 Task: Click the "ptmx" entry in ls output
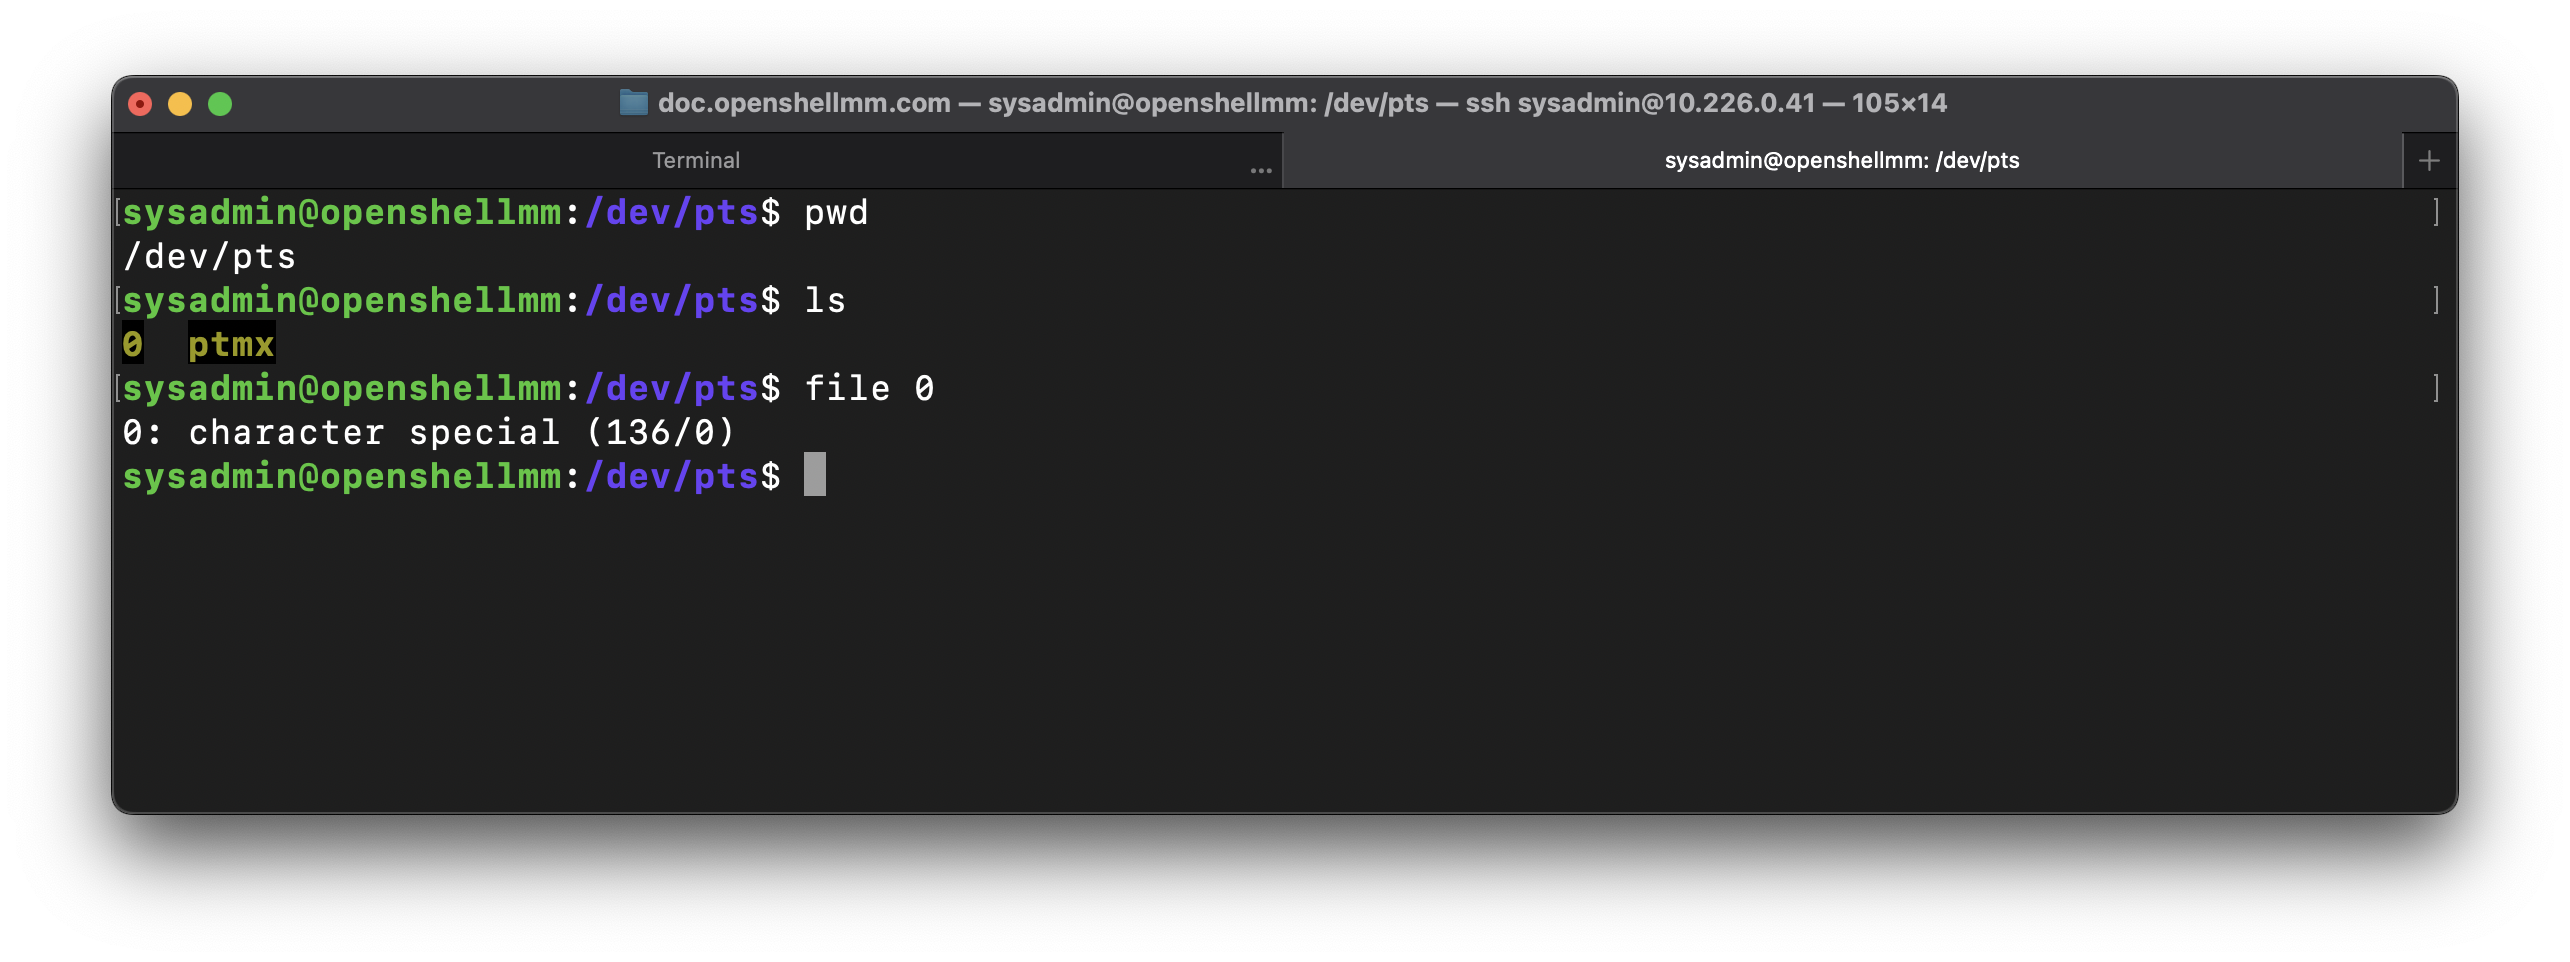(231, 345)
